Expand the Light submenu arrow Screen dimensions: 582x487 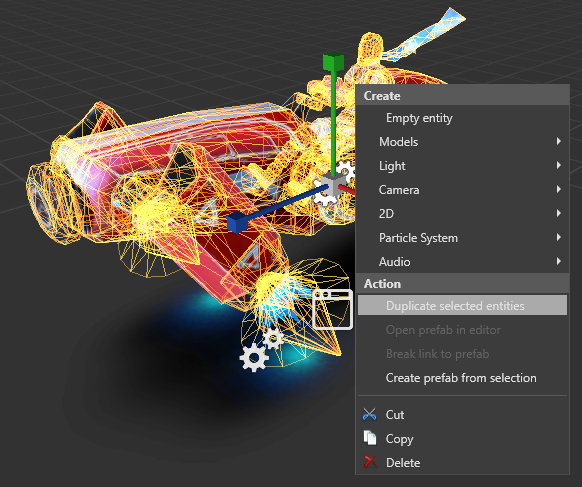[x=559, y=166]
